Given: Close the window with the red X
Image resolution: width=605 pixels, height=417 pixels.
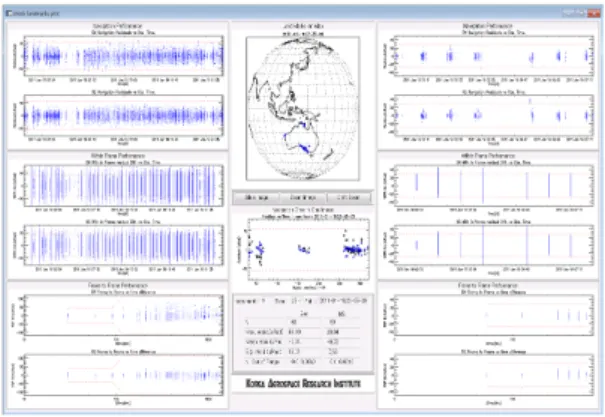Looking at the screenshot, I should [x=593, y=13].
